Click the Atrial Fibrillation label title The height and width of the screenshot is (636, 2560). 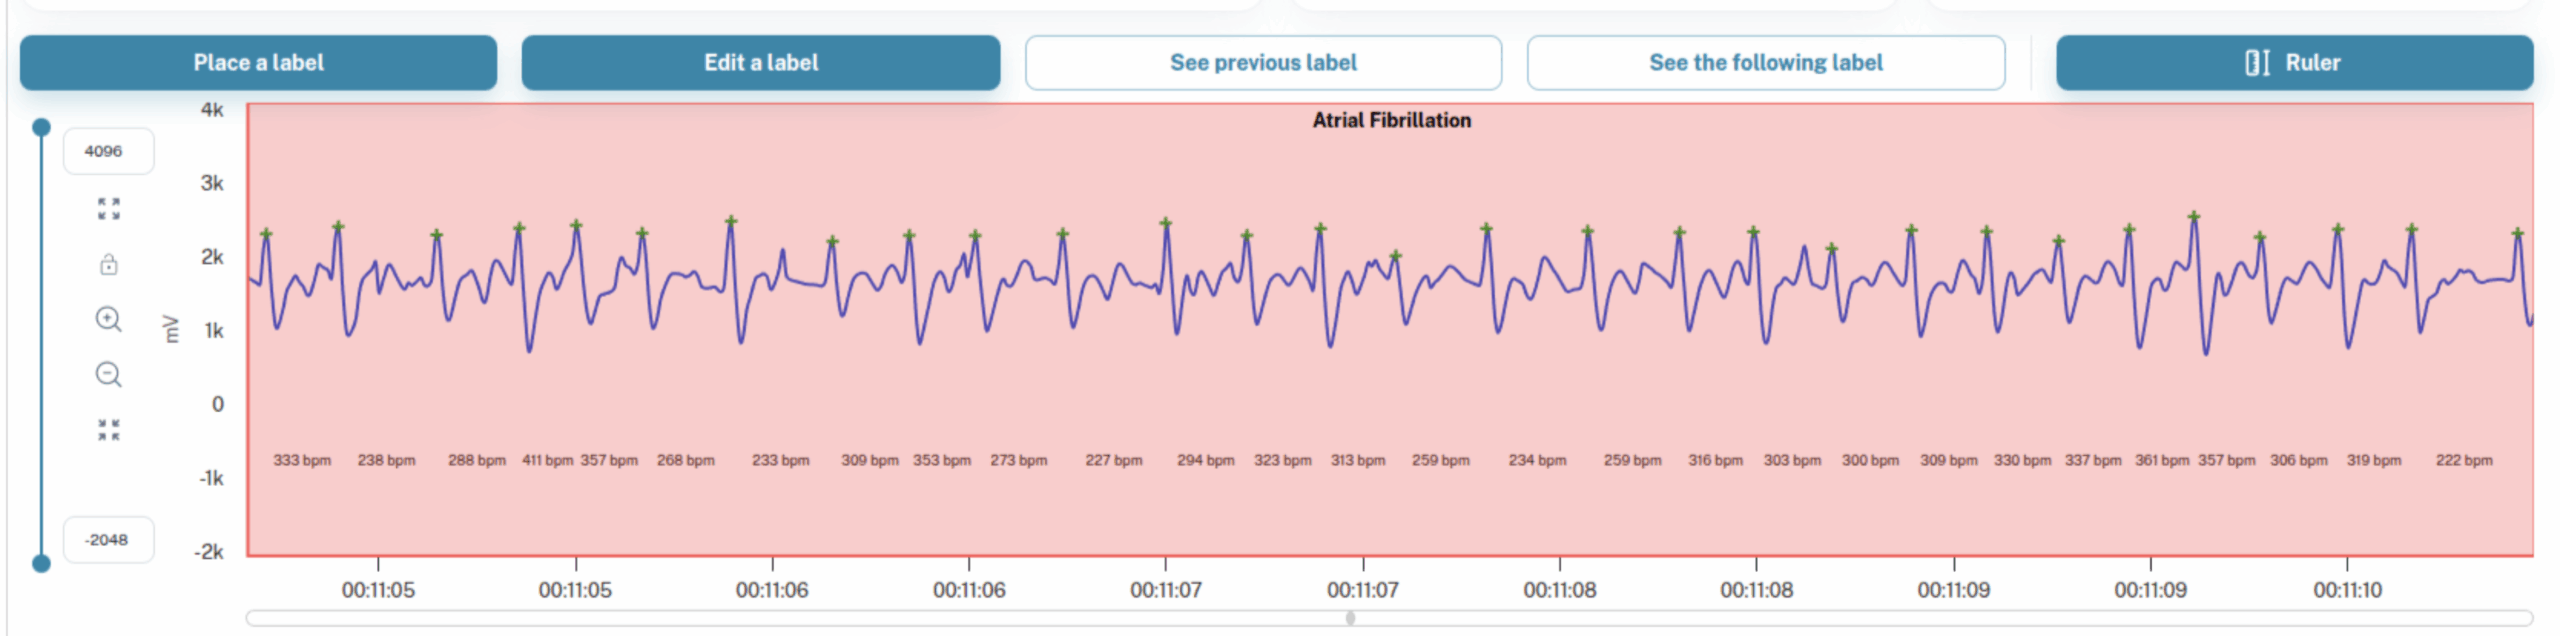click(x=1391, y=120)
